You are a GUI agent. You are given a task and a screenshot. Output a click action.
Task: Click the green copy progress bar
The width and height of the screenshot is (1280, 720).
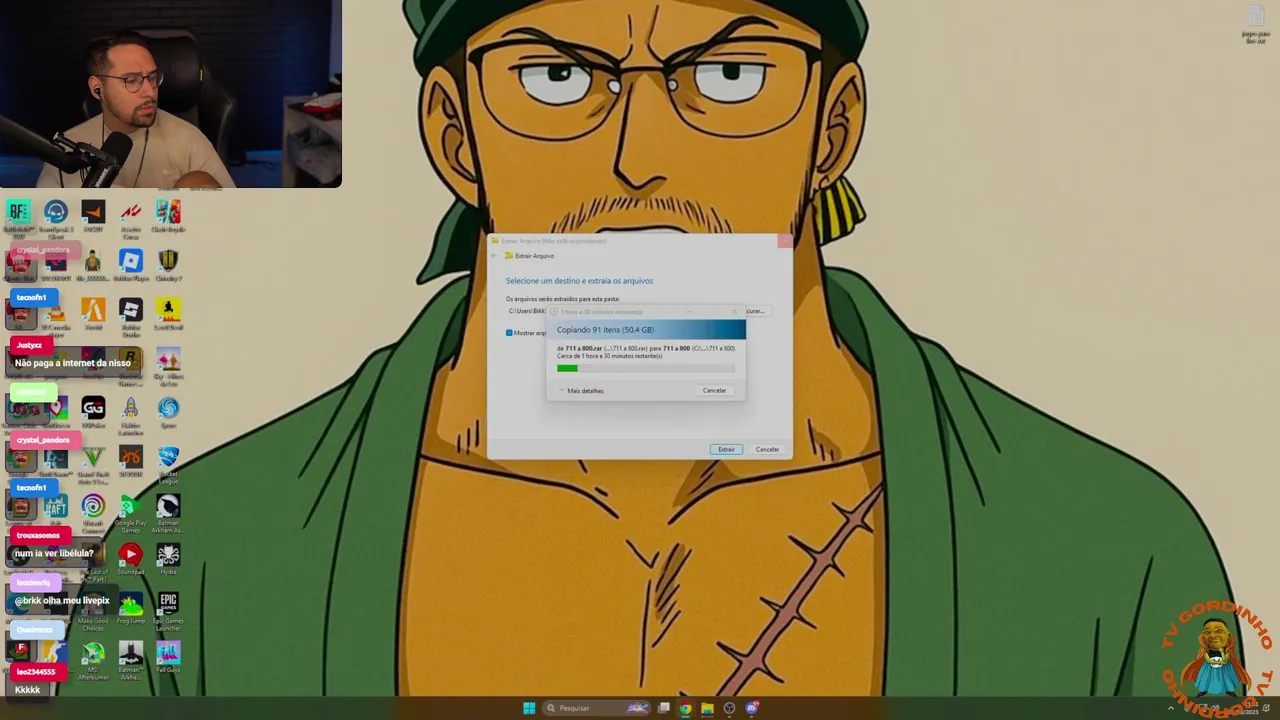645,368
